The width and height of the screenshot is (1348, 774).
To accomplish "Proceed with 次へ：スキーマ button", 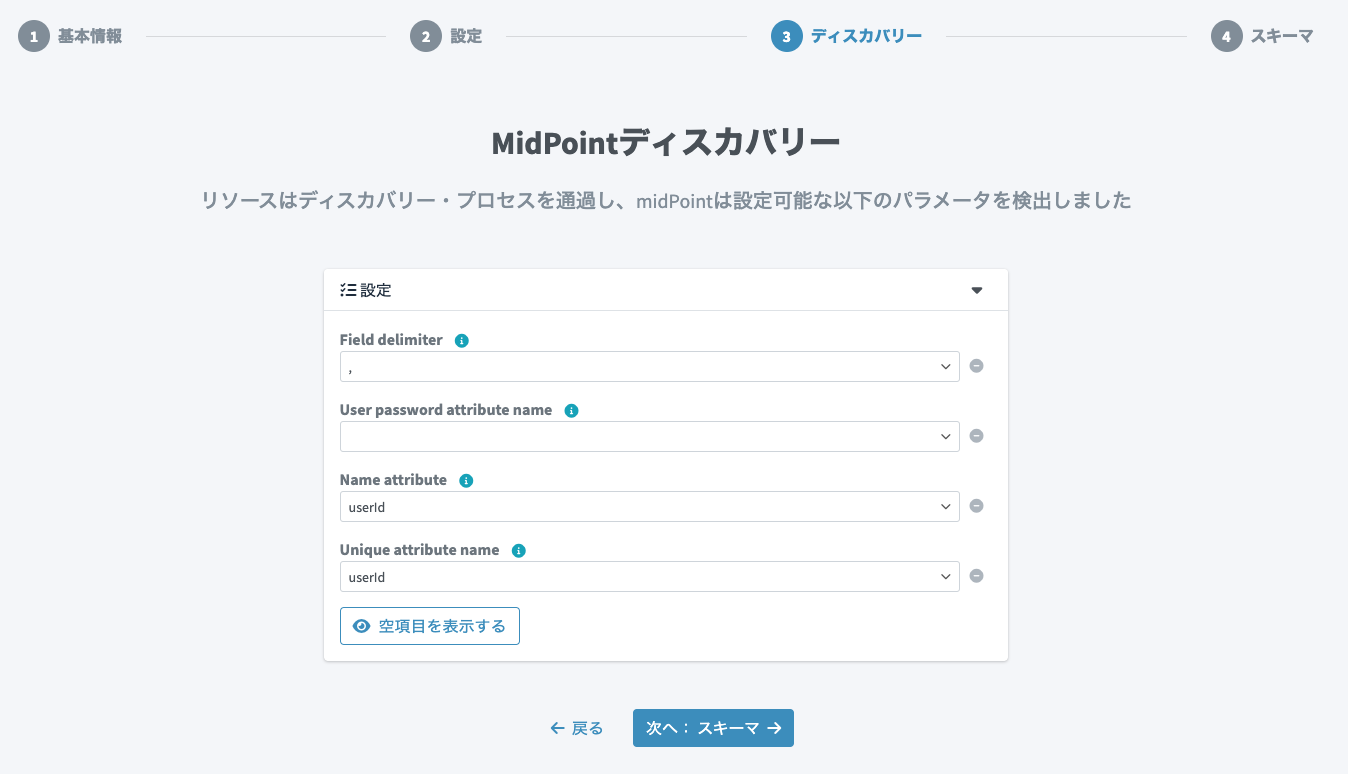I will [x=713, y=728].
